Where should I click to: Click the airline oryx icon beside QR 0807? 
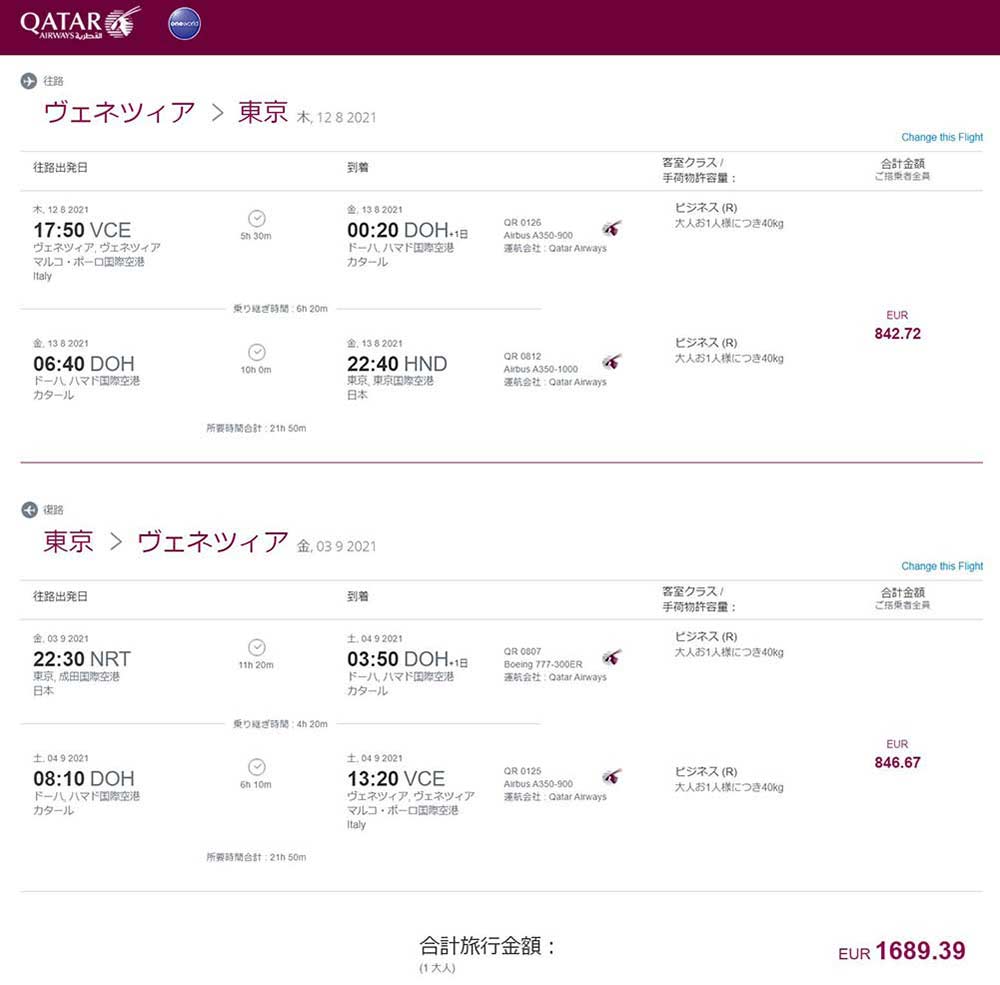click(612, 656)
